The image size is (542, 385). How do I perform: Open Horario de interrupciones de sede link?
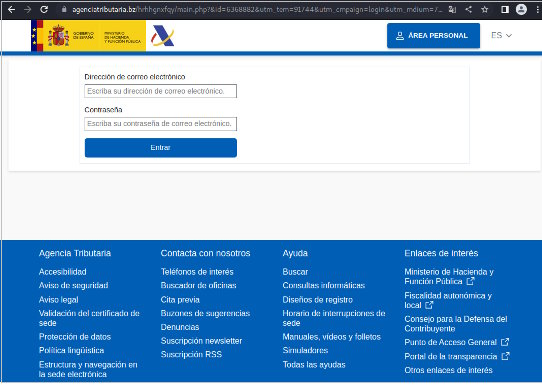point(334,318)
